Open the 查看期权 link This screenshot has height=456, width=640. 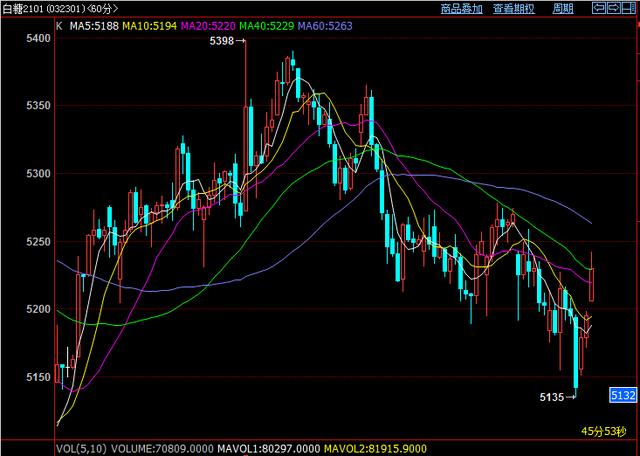click(514, 9)
